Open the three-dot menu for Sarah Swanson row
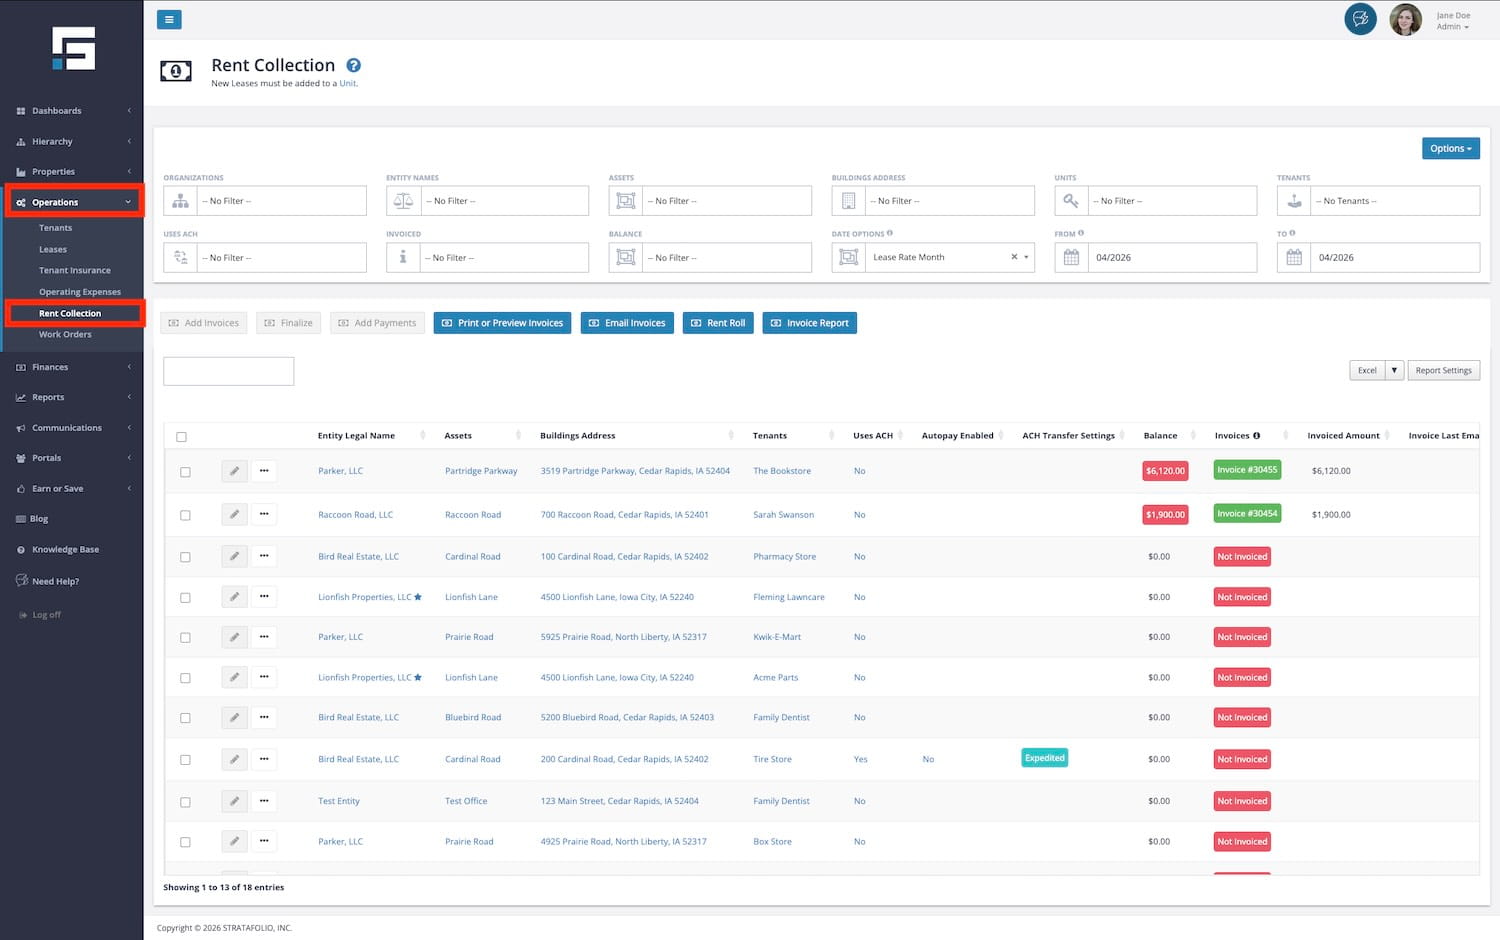 click(264, 514)
